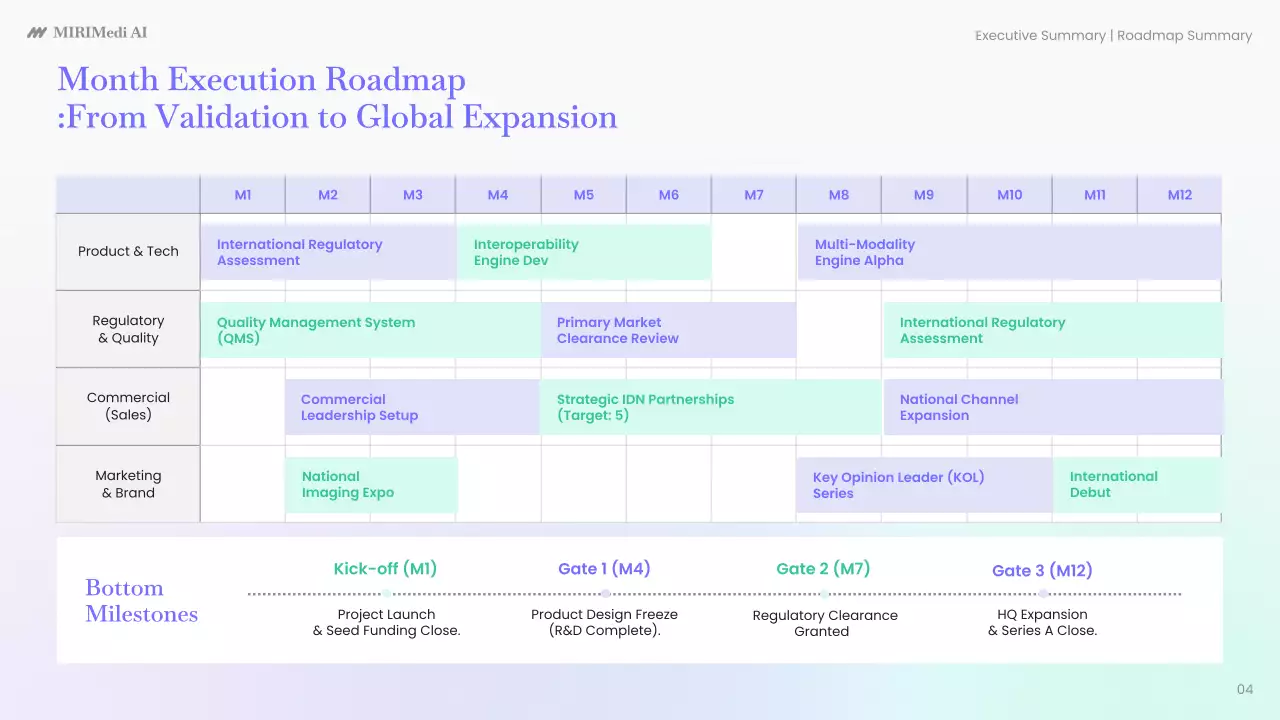Image resolution: width=1280 pixels, height=720 pixels.
Task: Click the Key Opinion Leader (KOL) Series bar
Action: pos(923,485)
